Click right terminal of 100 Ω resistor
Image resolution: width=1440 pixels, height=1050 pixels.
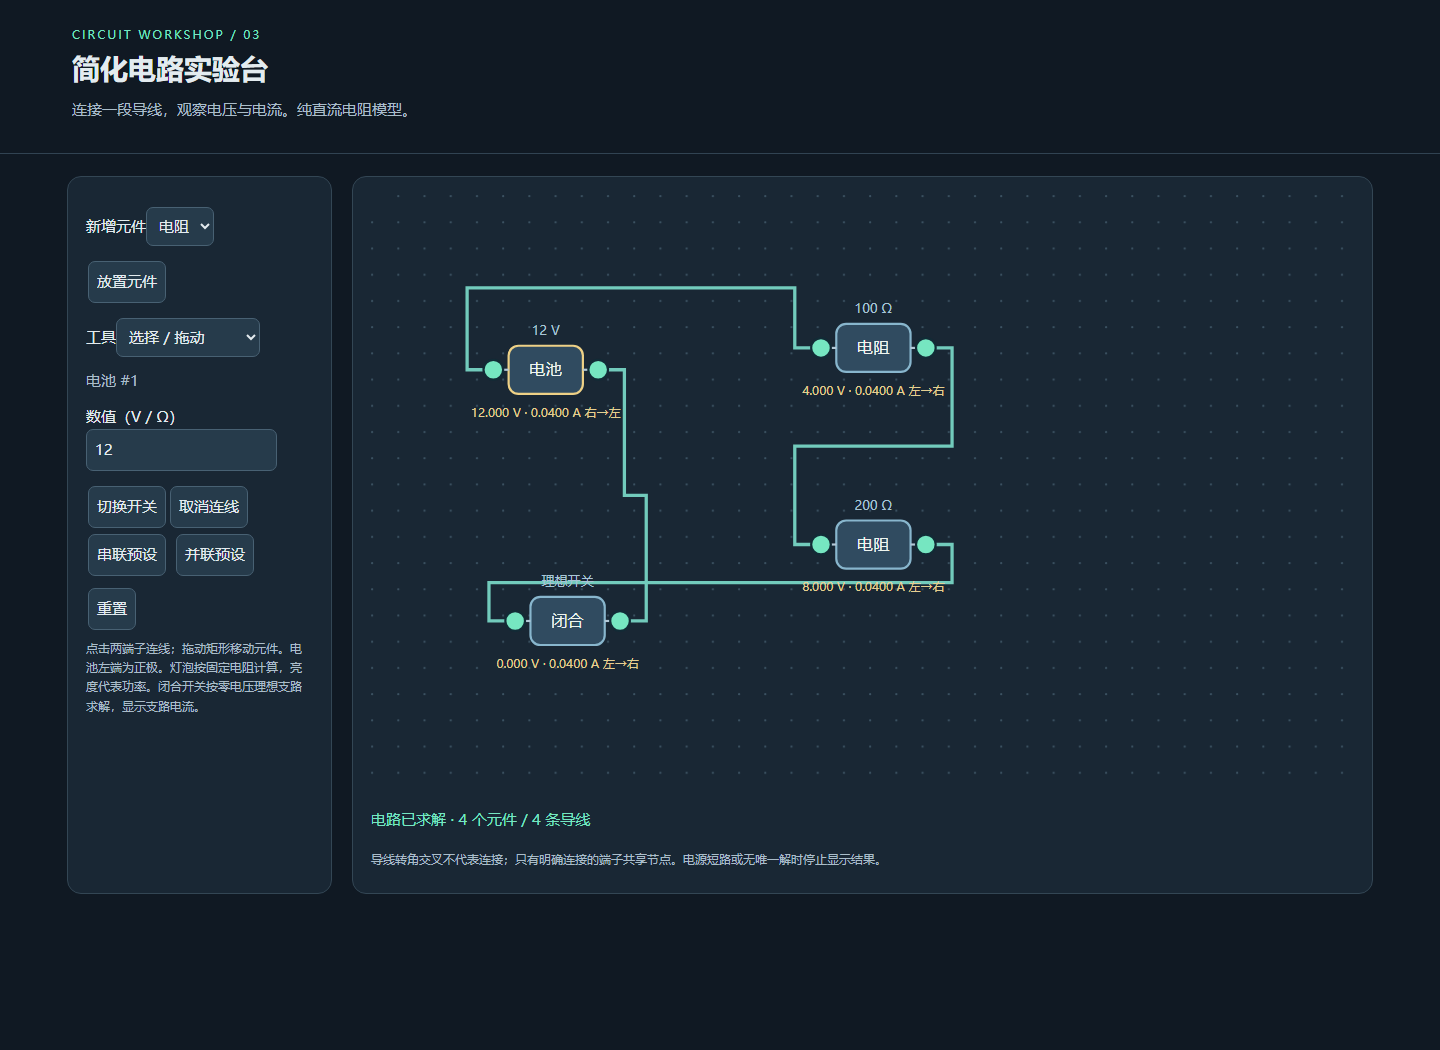926,348
